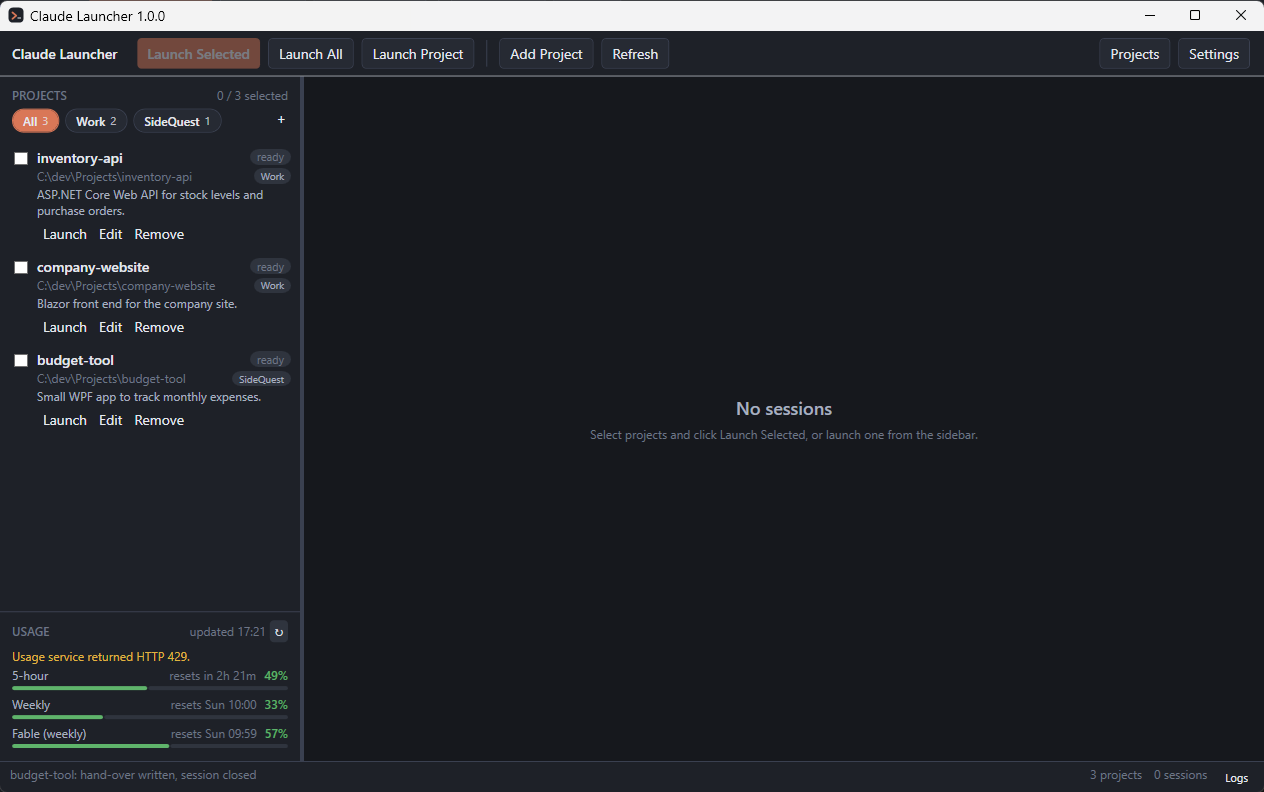Screen dimensions: 1264x792
Task: Click the "No sessions" heading
Action: pos(784,408)
